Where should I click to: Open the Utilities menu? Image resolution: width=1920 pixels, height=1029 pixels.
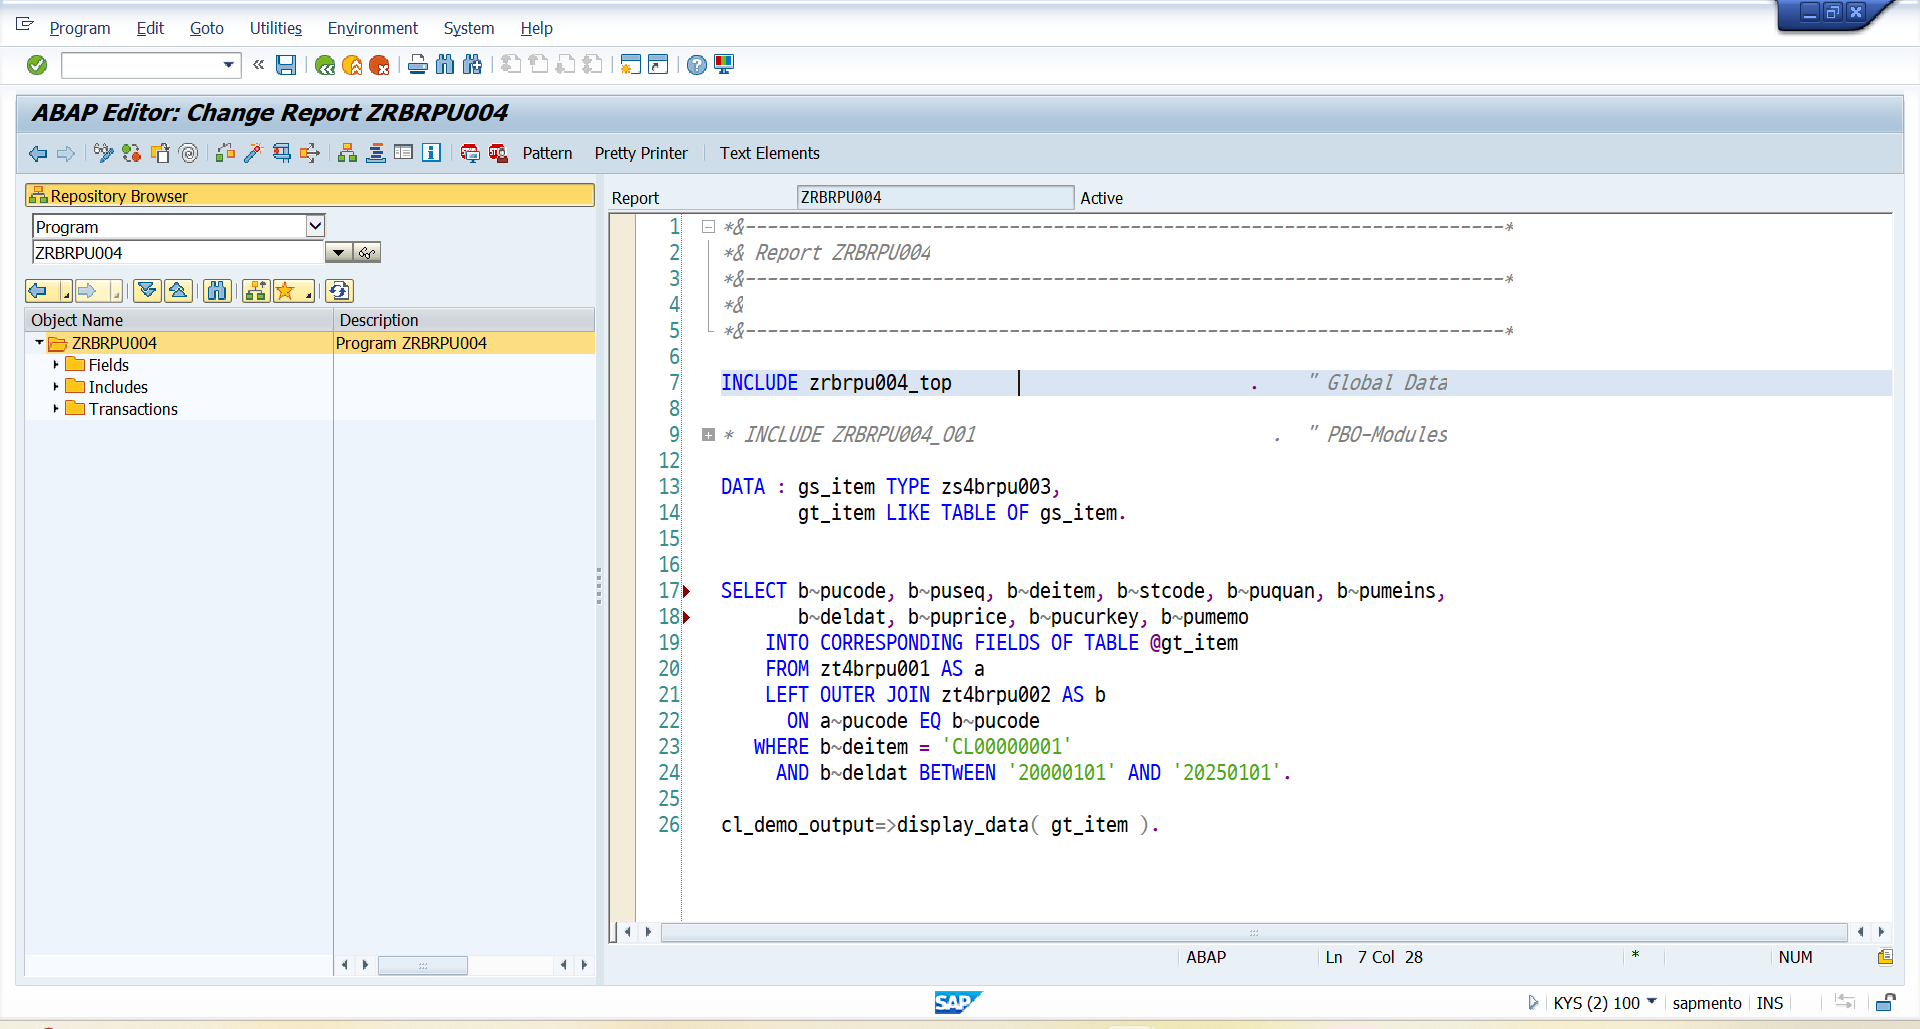click(x=275, y=28)
